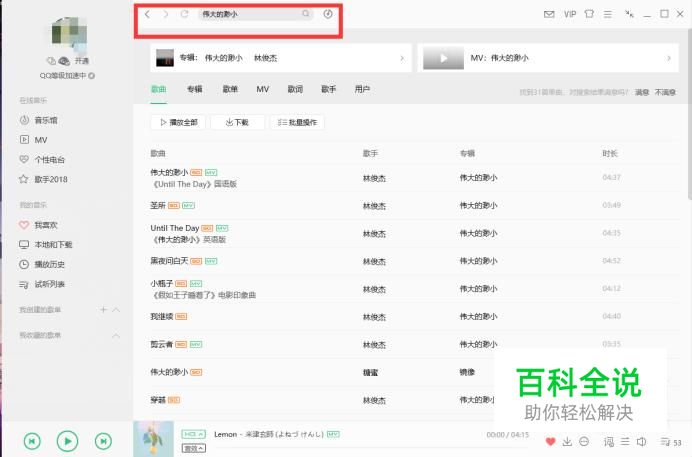Screen dimensions: 692x457
Task: Click the 批量操作 button
Action: coord(297,122)
